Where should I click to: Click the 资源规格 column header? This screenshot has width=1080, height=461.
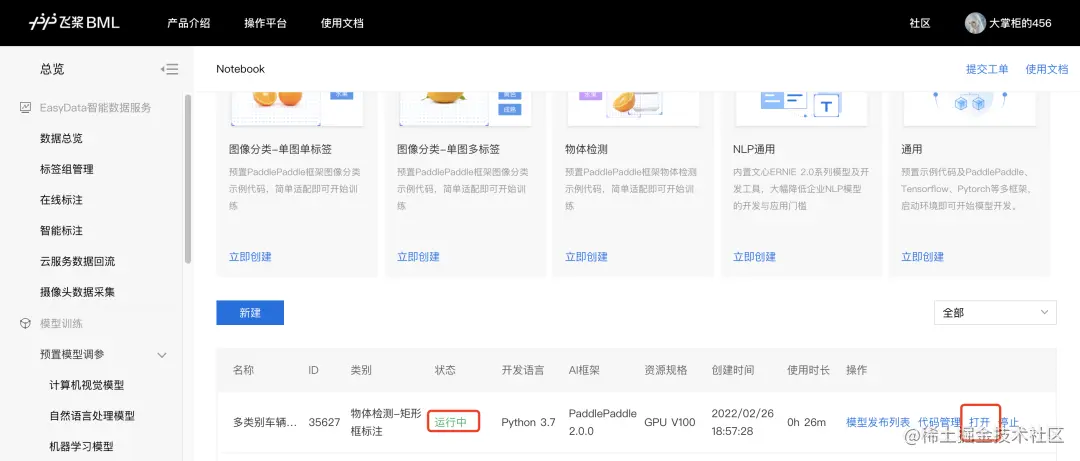665,370
